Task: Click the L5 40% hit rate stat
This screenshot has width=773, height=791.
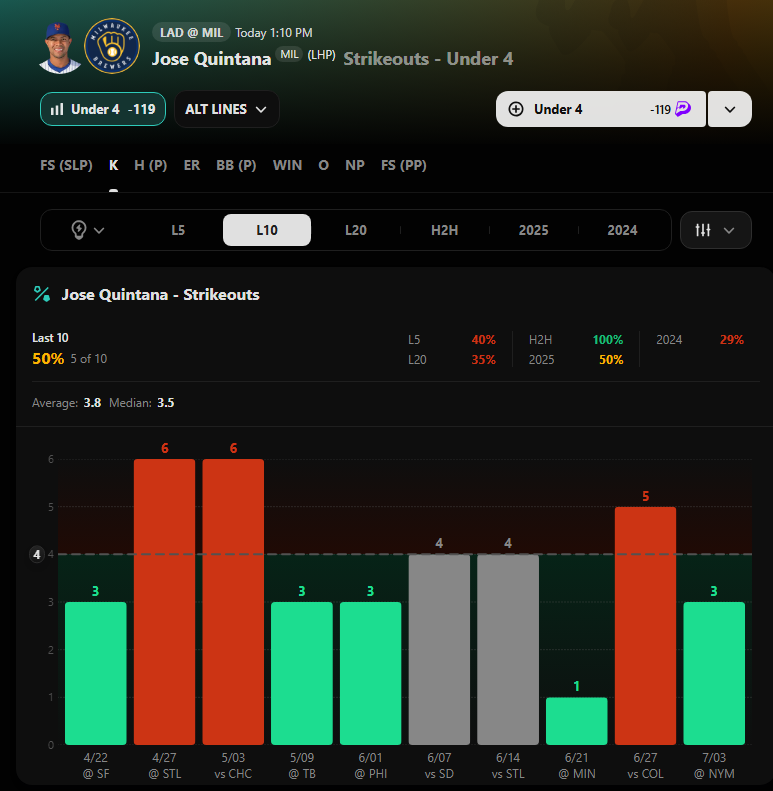Action: [x=452, y=340]
